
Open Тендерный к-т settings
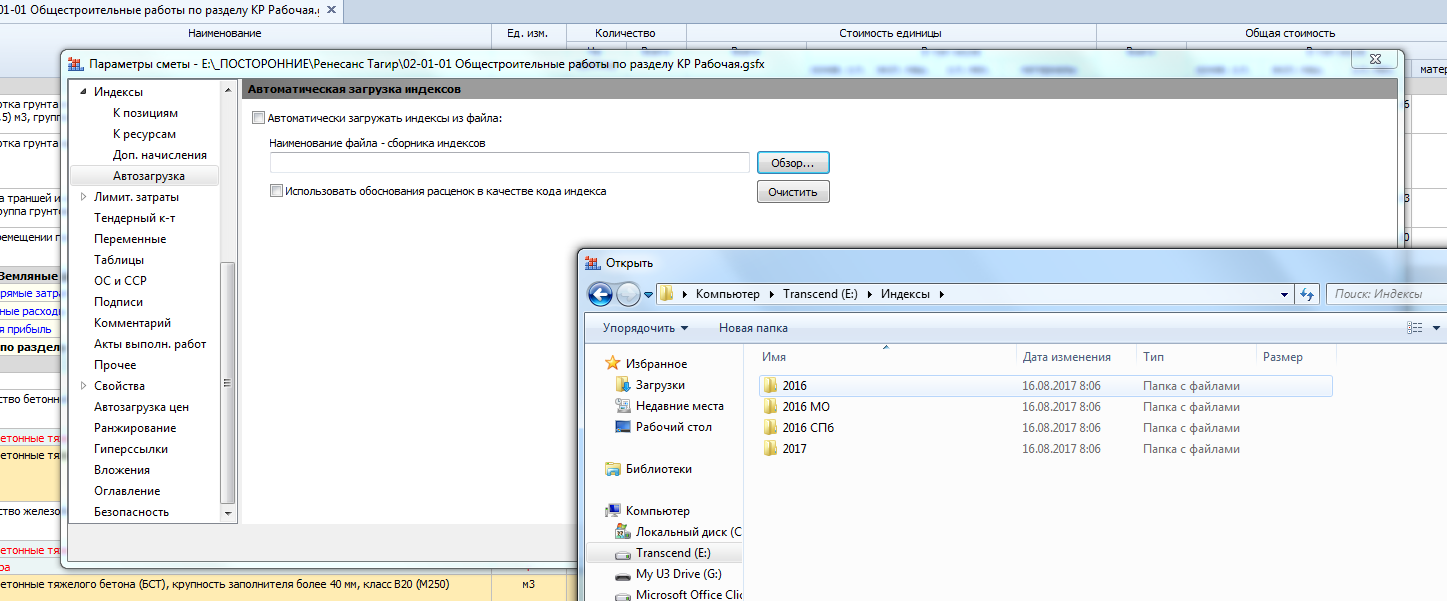[x=135, y=218]
